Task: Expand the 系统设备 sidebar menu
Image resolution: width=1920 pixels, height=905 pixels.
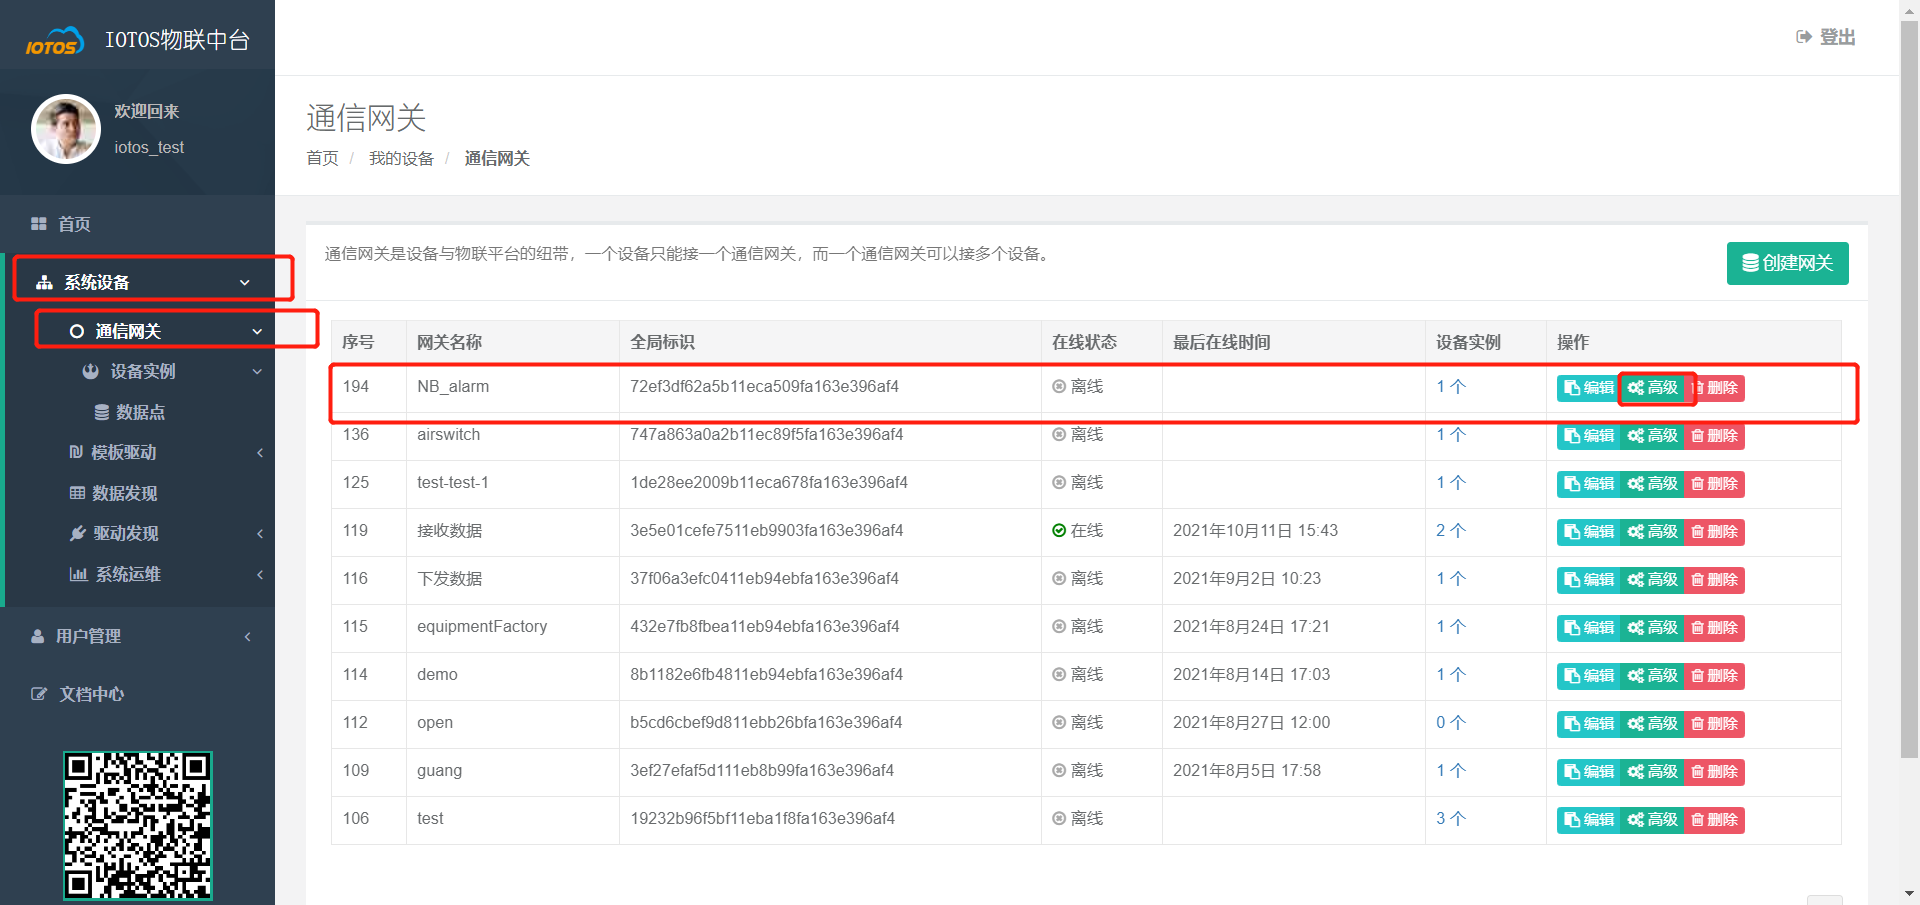Action: click(138, 283)
